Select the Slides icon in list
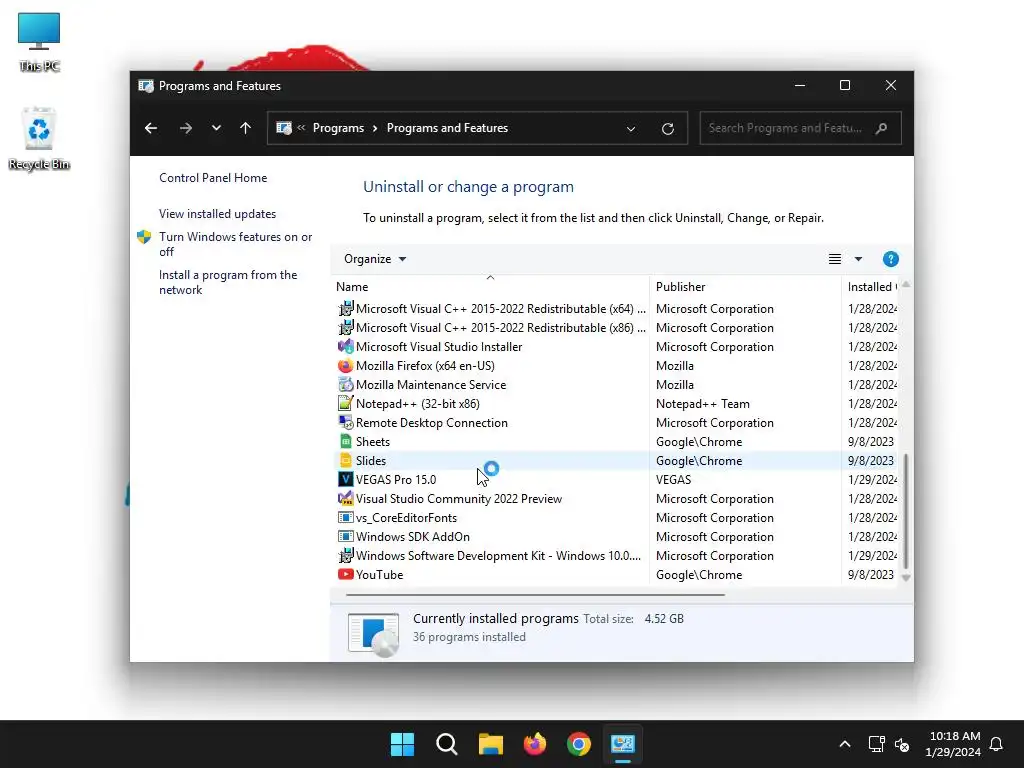Viewport: 1024px width, 768px height. pos(345,460)
